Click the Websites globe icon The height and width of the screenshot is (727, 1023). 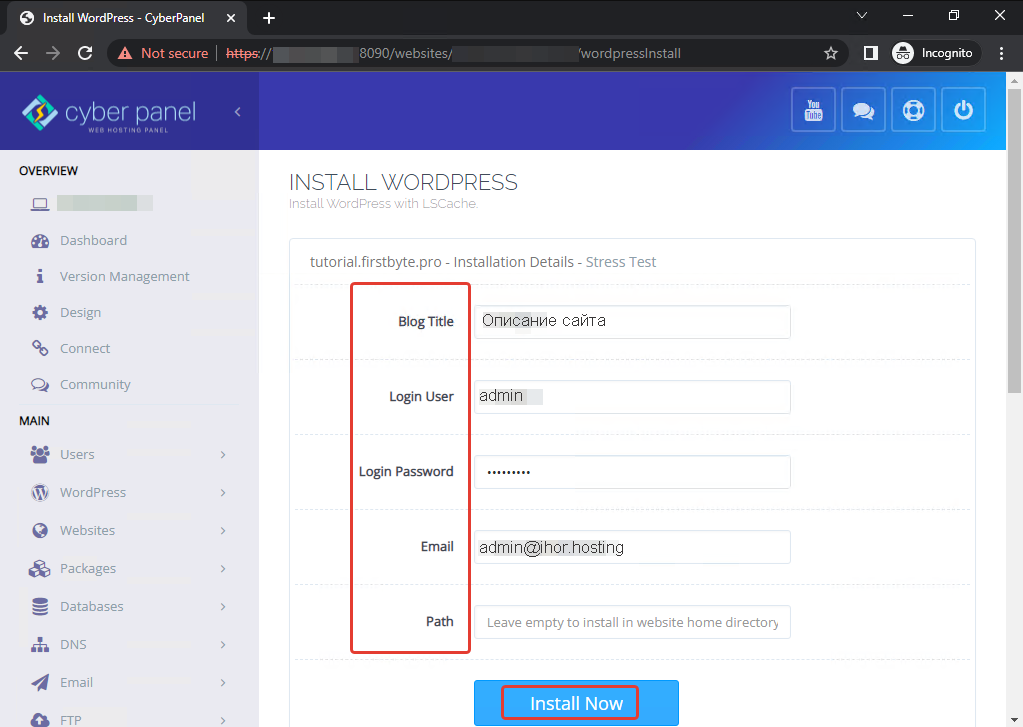(40, 531)
